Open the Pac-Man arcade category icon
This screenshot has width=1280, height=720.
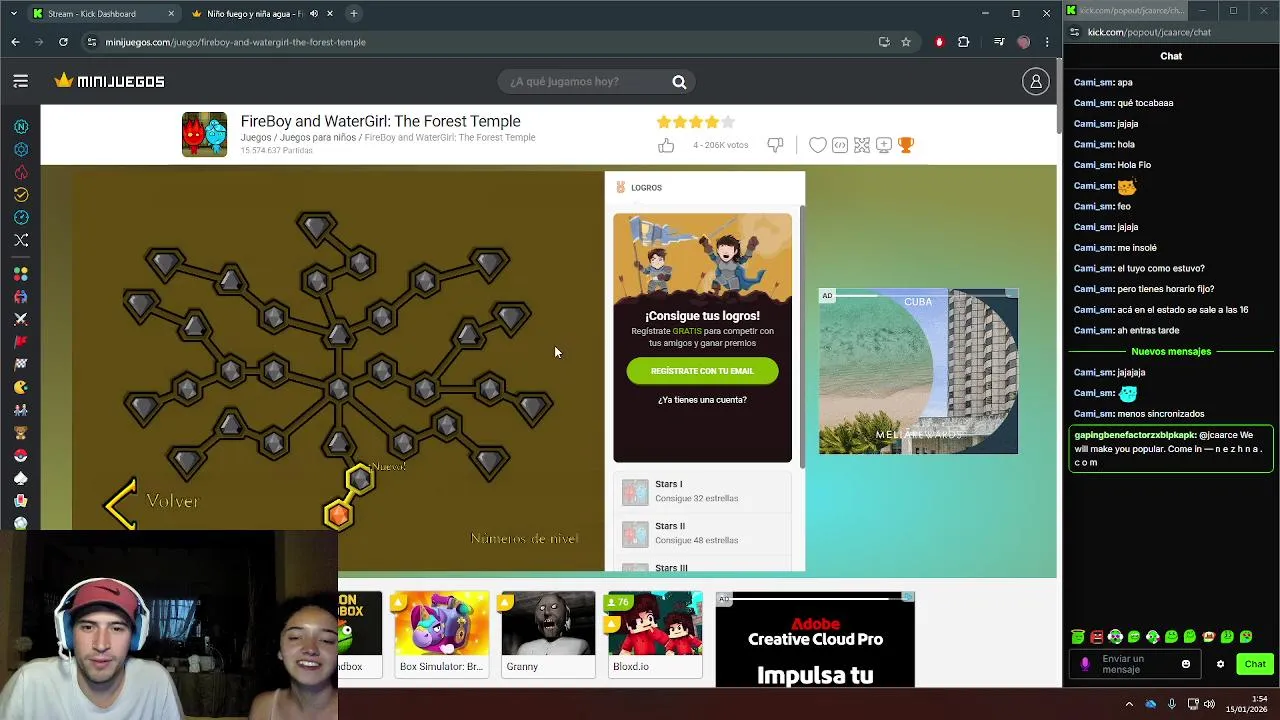click(x=21, y=387)
